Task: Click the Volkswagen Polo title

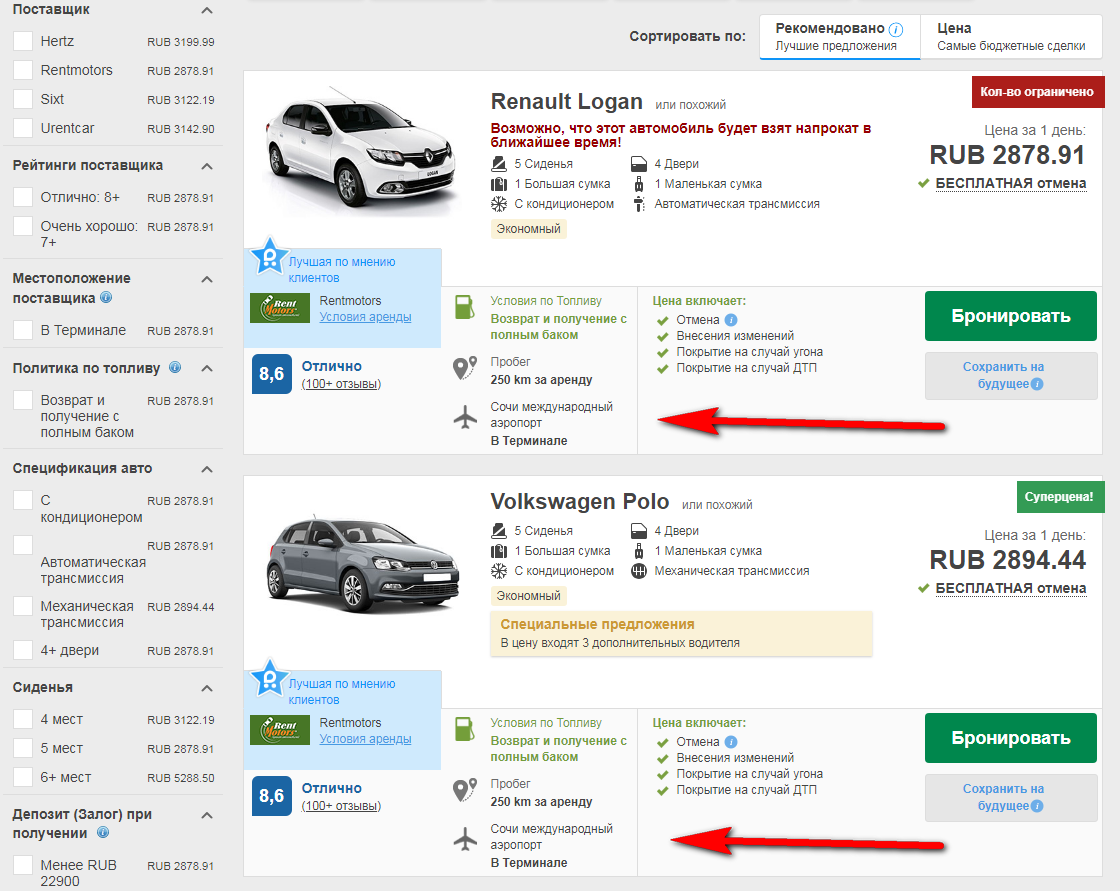Action: (579, 502)
